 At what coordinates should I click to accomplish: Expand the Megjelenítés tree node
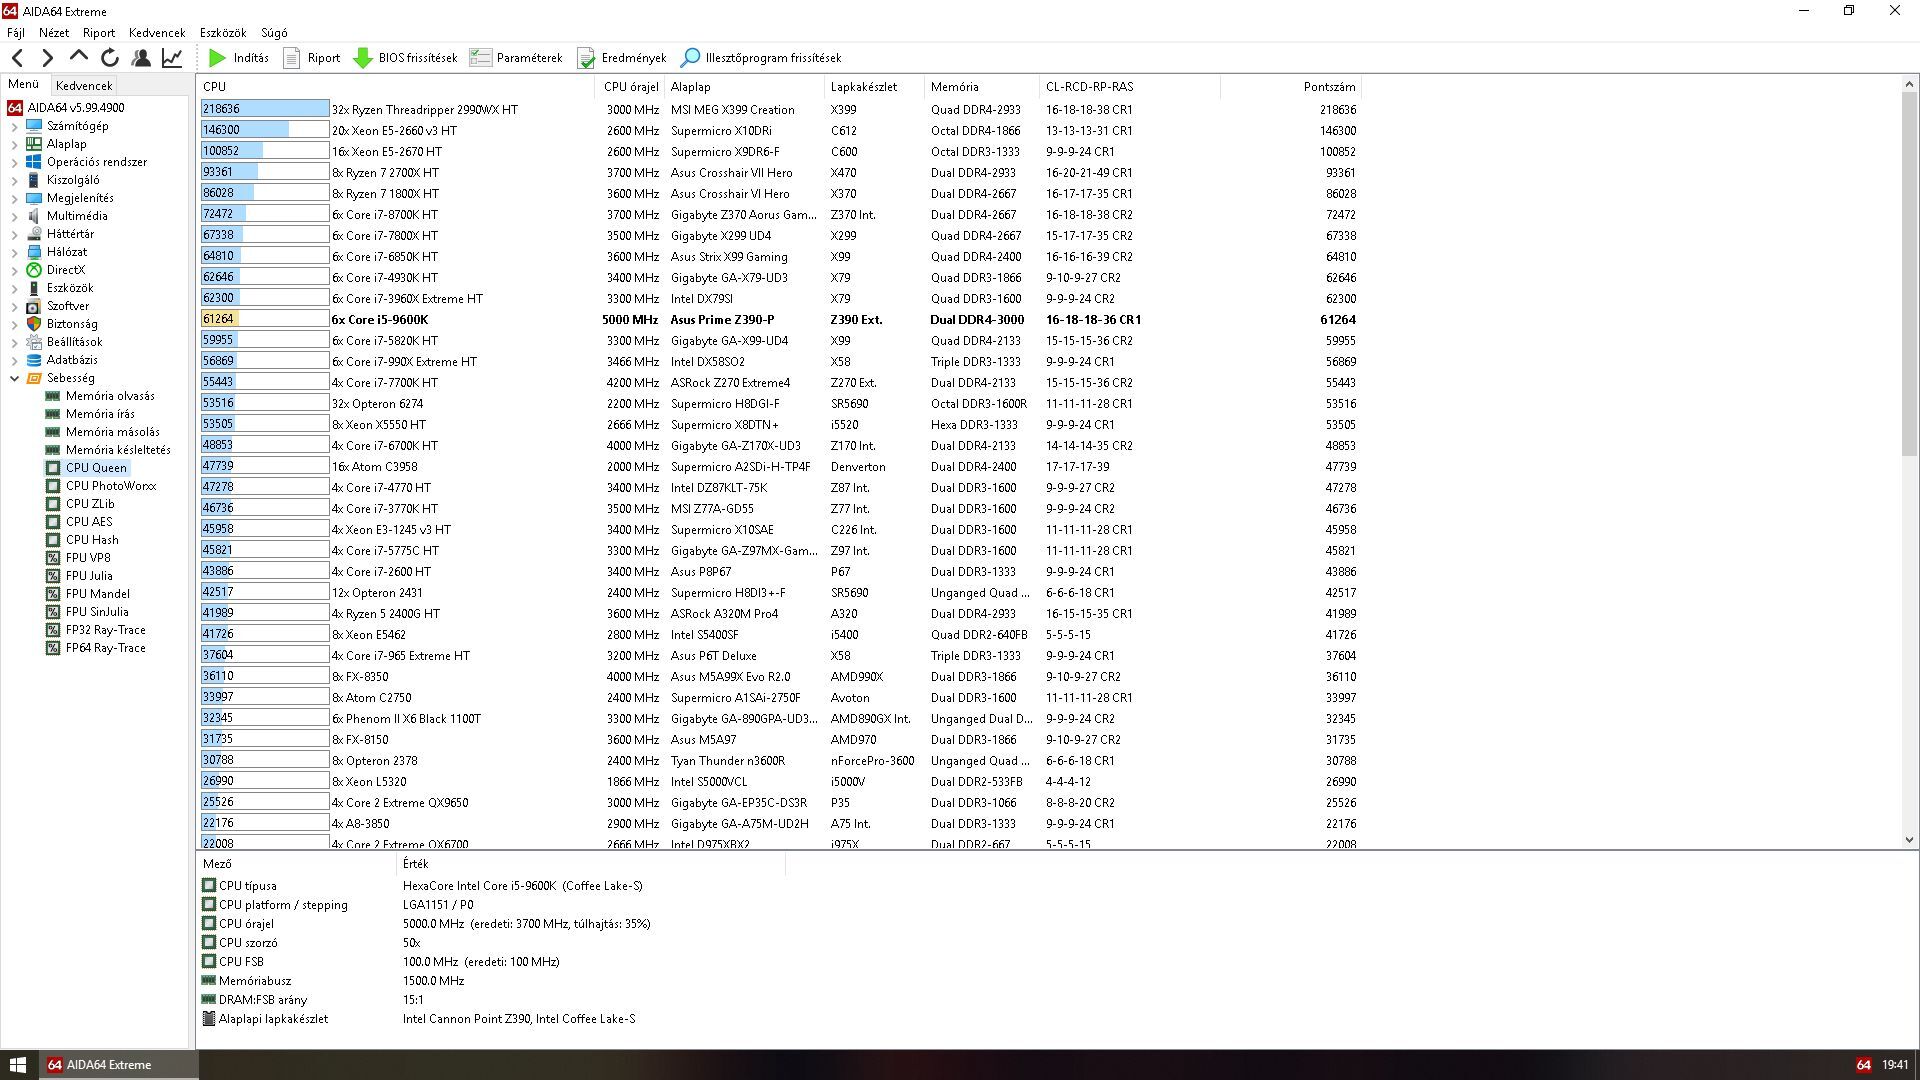(14, 199)
